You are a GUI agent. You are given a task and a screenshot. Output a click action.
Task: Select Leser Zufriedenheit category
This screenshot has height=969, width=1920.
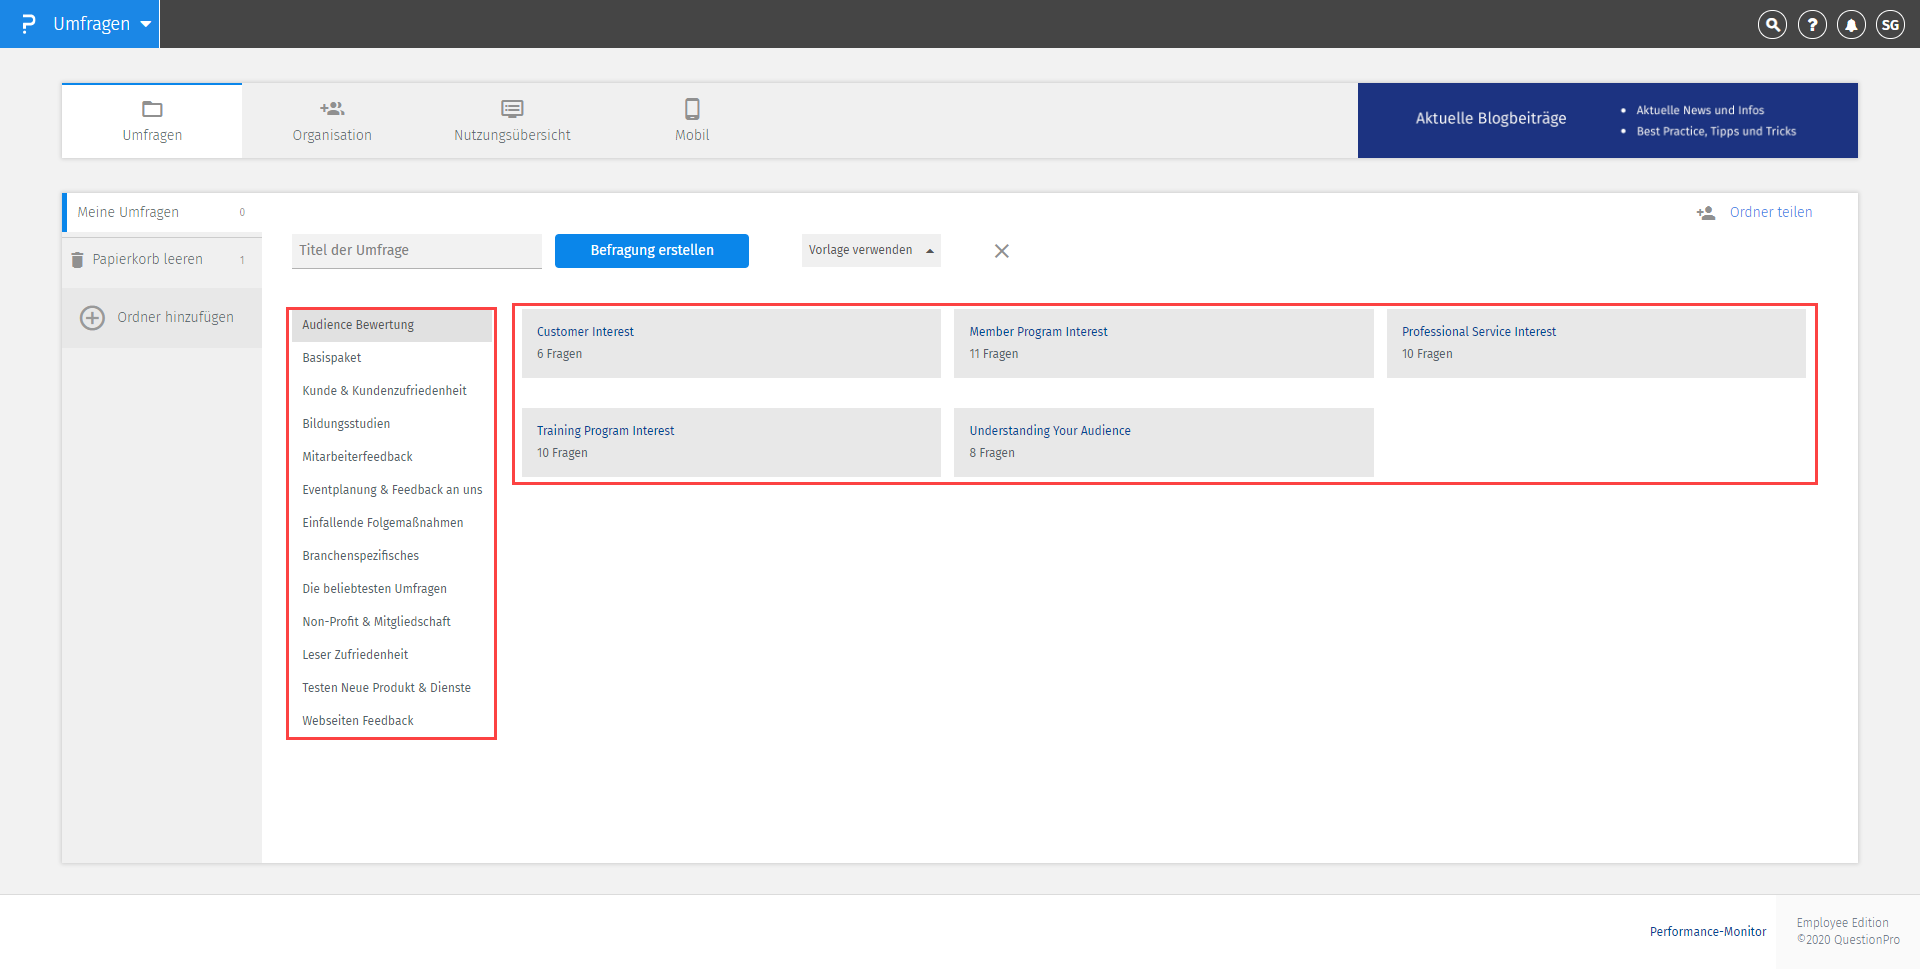click(392, 655)
